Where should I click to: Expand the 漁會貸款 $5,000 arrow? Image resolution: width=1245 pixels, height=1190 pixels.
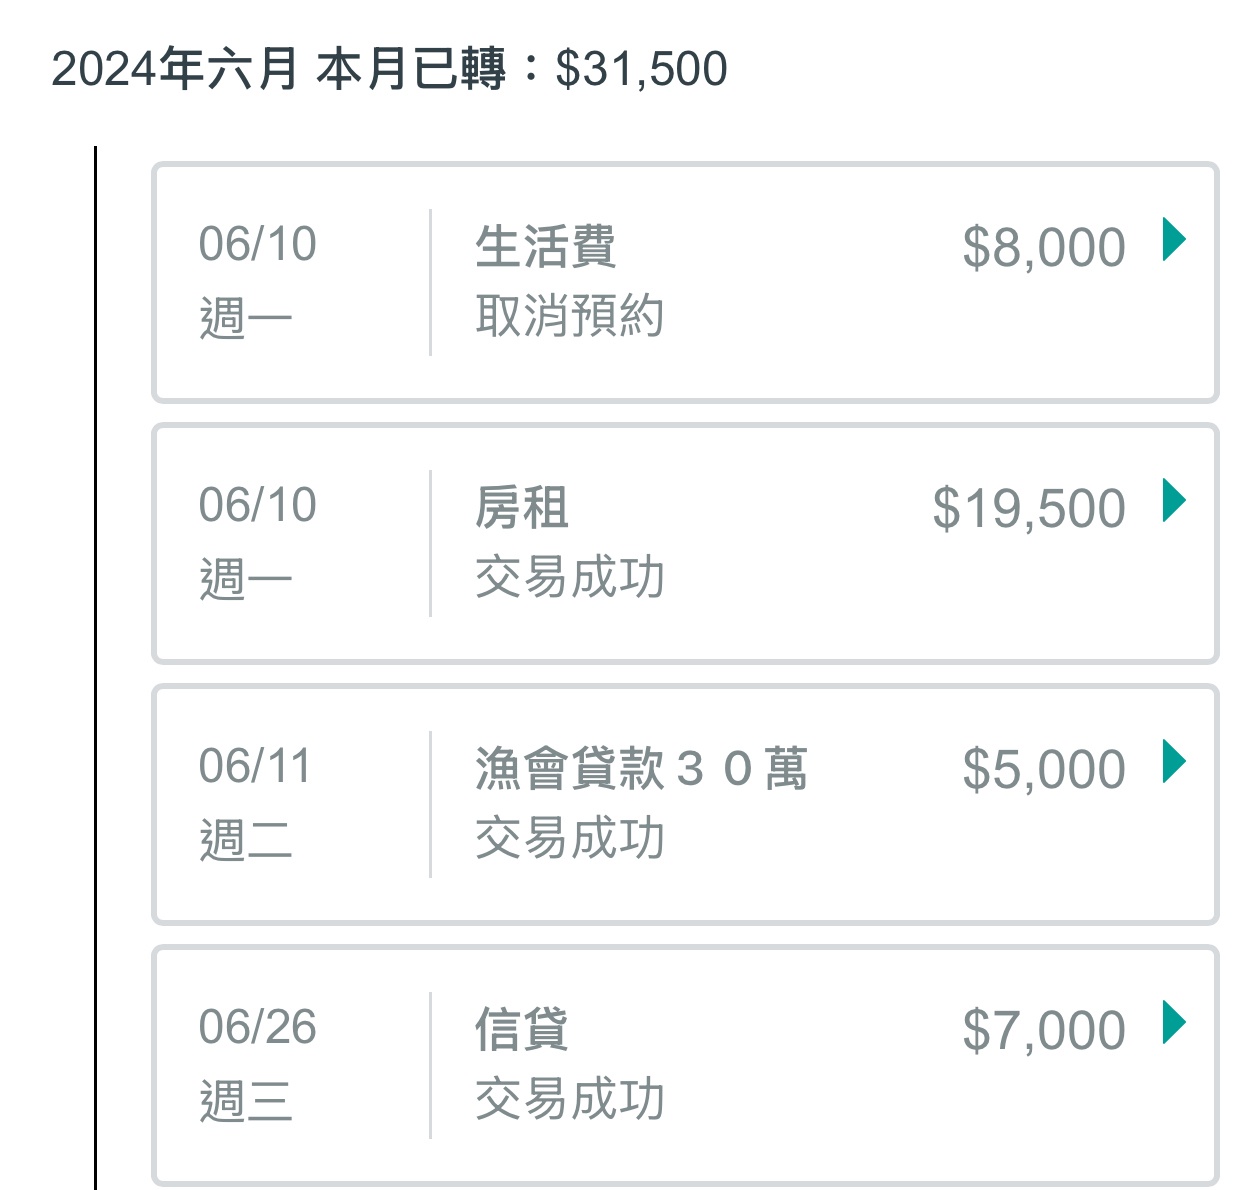(x=1174, y=762)
